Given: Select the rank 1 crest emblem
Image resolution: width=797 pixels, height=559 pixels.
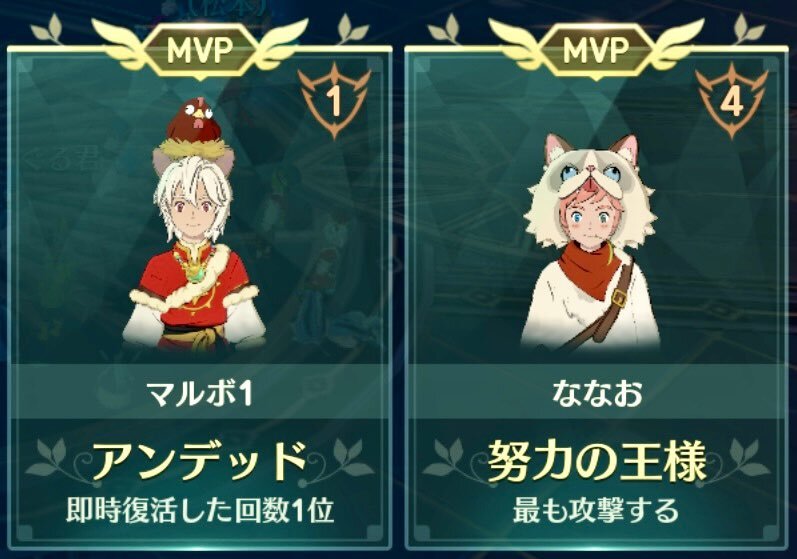Looking at the screenshot, I should tap(334, 101).
